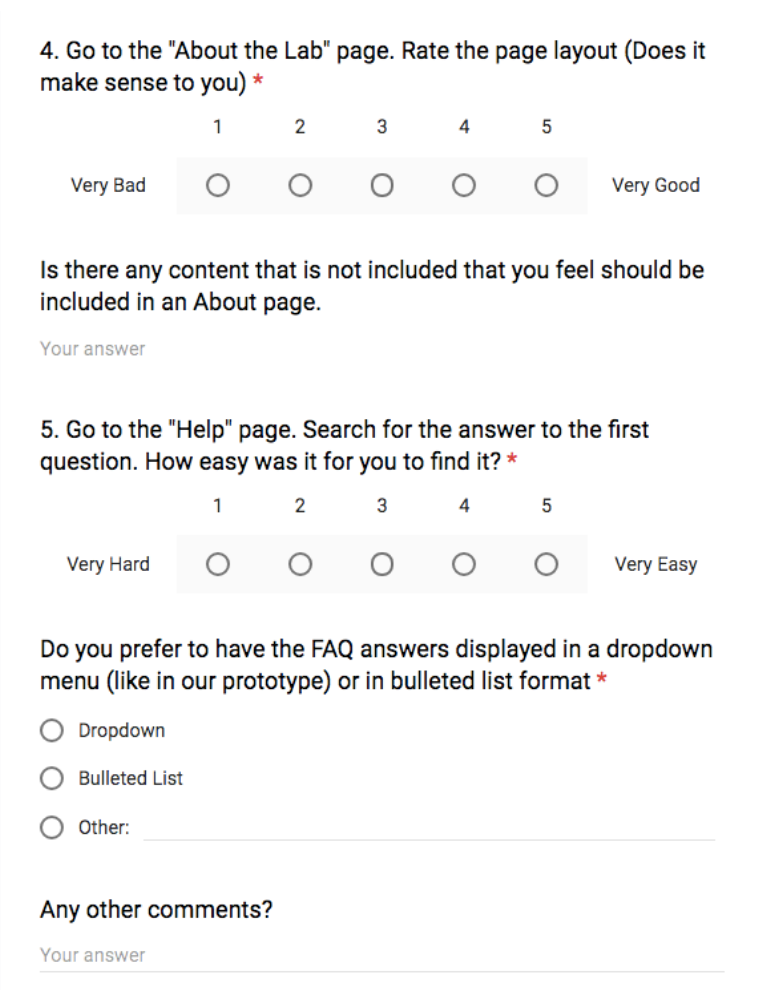Click the Very Good scale label
This screenshot has height=990, width=758.
click(656, 186)
